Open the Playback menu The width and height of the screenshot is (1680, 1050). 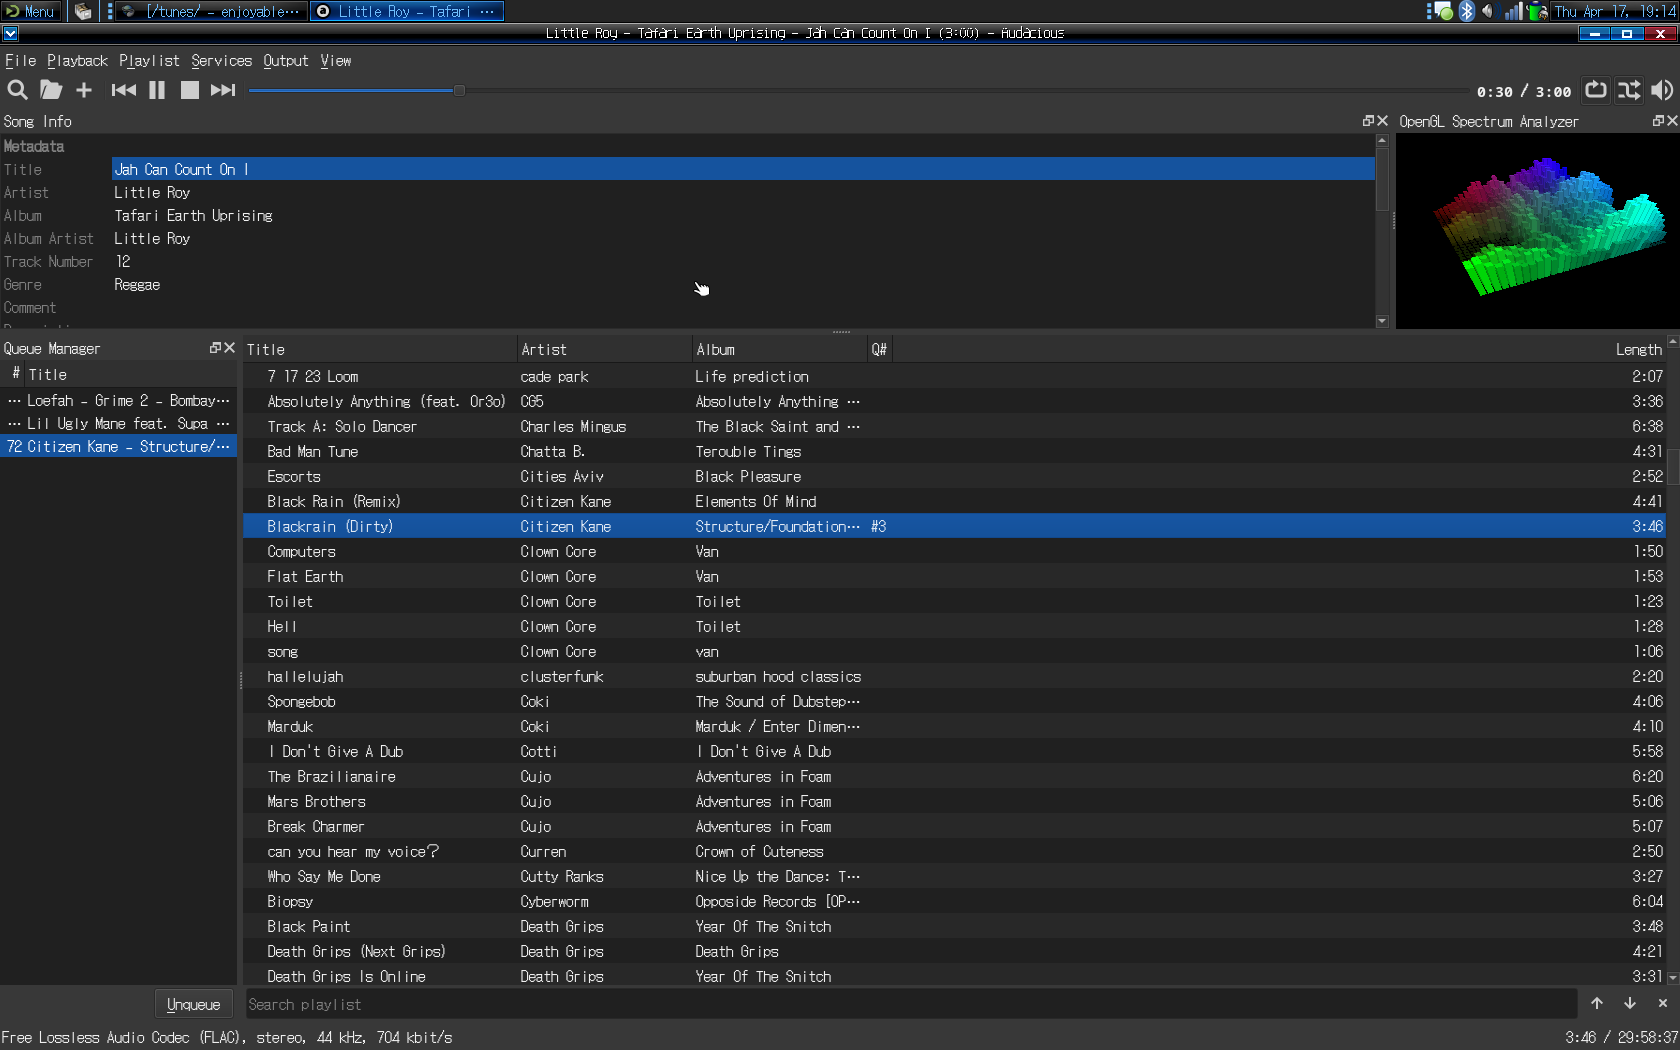point(77,61)
